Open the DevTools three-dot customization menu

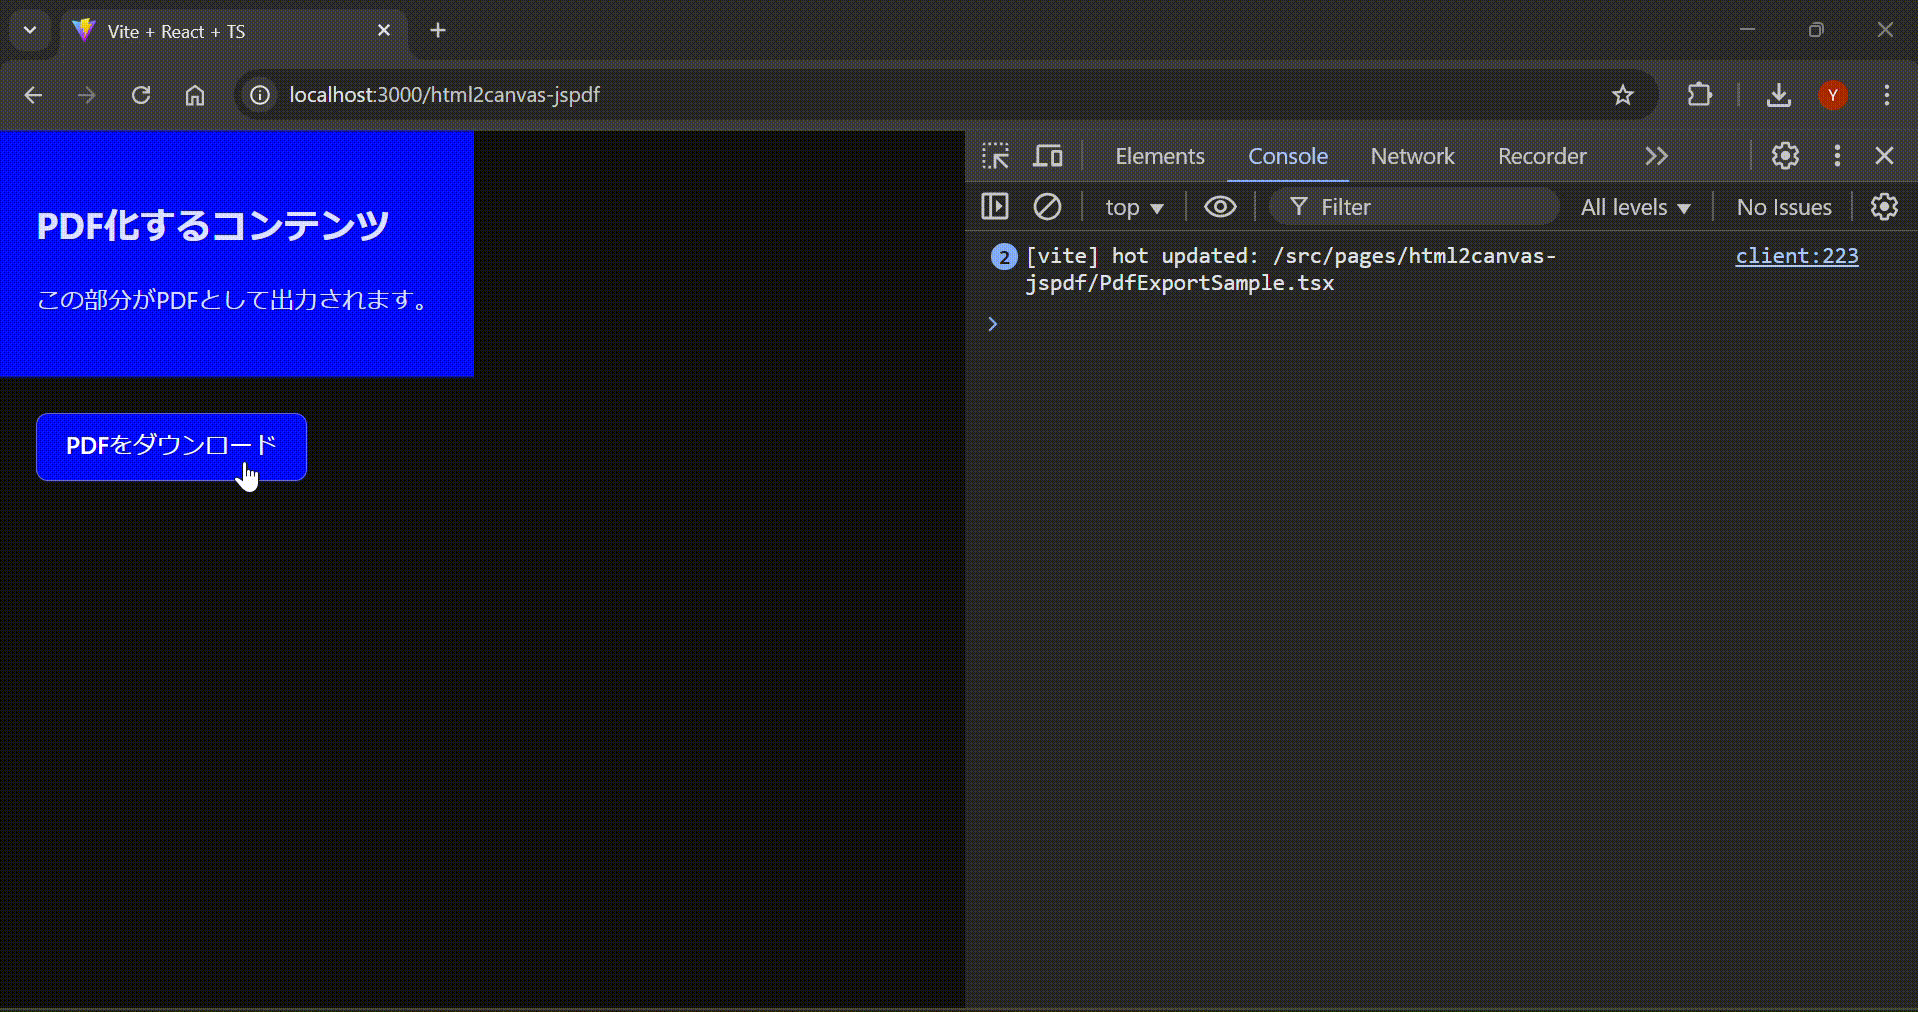[x=1837, y=156]
